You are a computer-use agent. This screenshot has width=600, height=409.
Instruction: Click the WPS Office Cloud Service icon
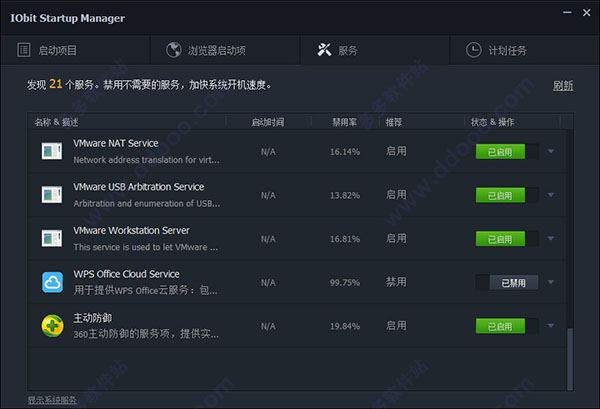[52, 282]
